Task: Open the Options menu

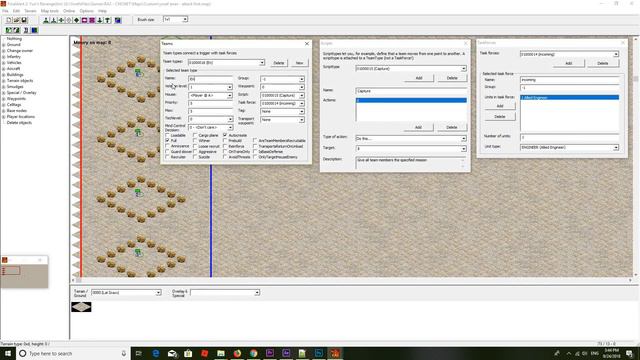Action: coord(86,11)
